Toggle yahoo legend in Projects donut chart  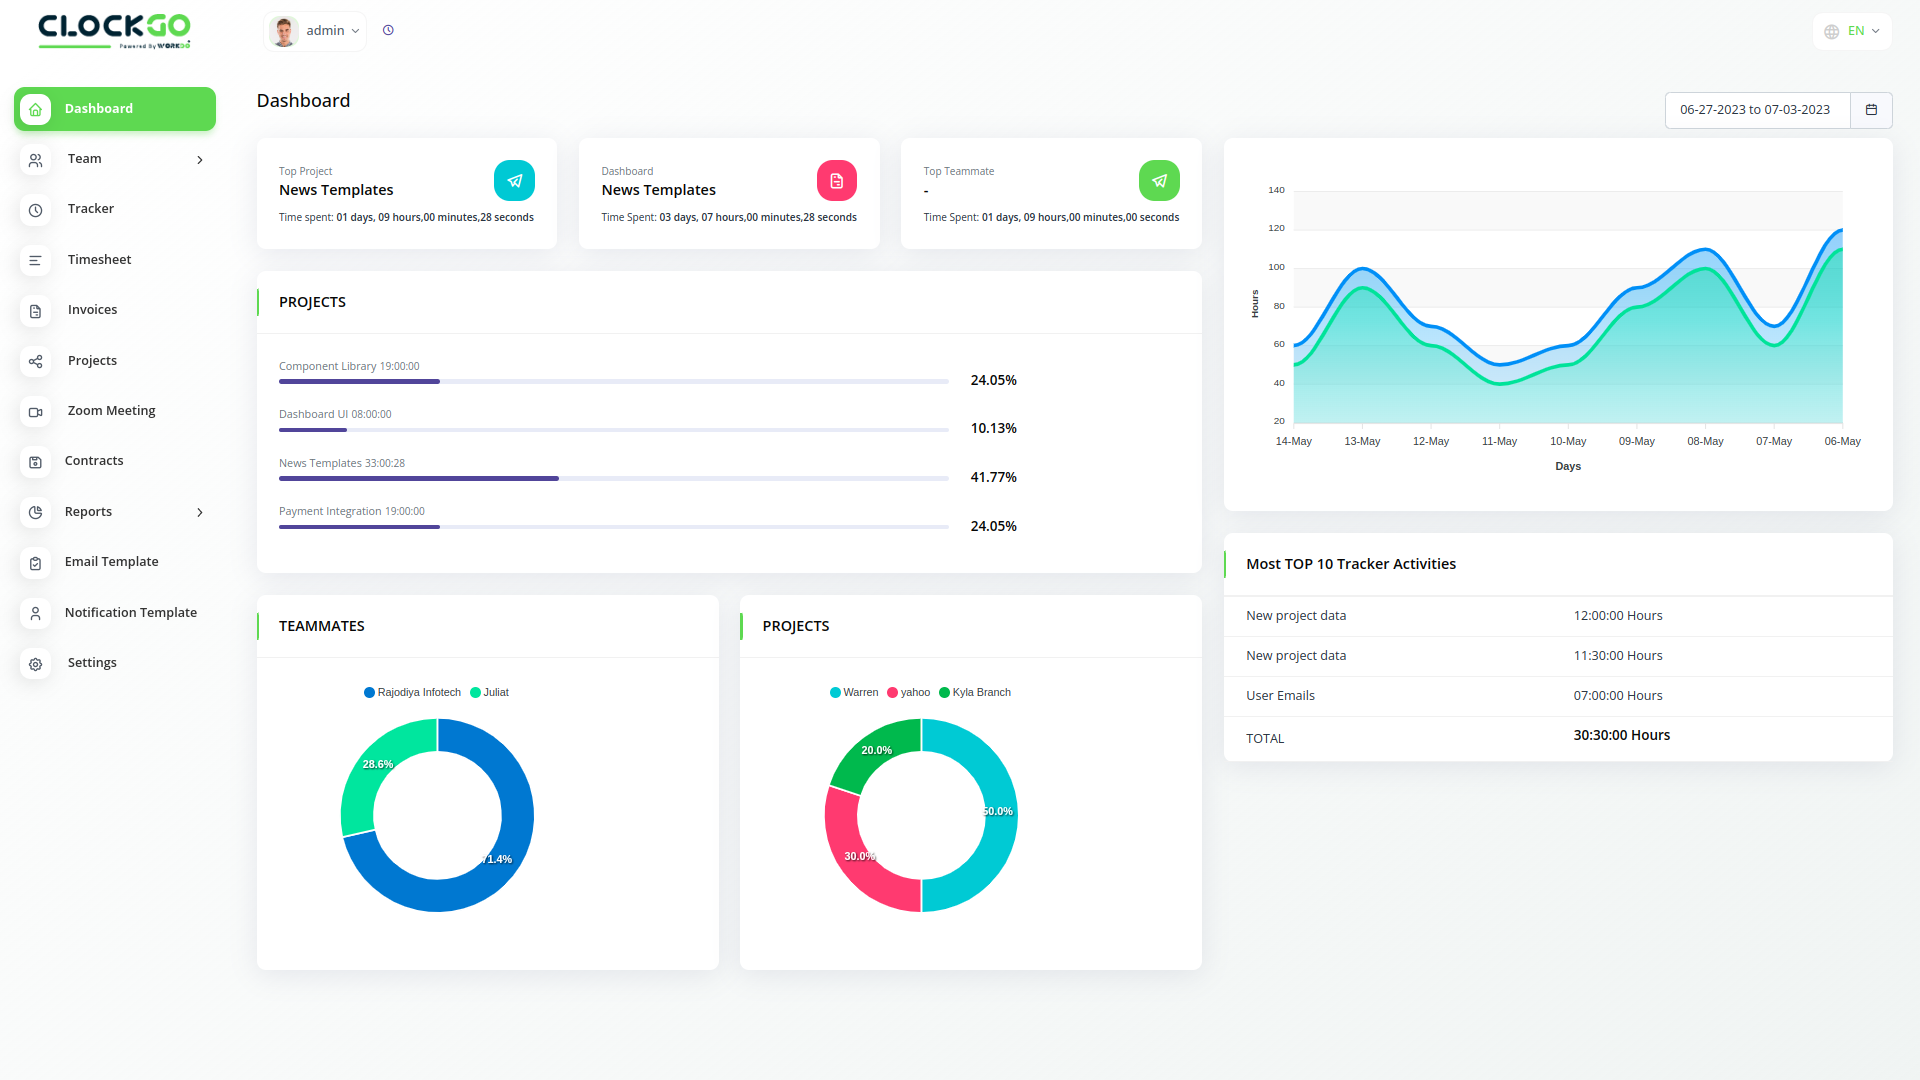click(x=908, y=692)
